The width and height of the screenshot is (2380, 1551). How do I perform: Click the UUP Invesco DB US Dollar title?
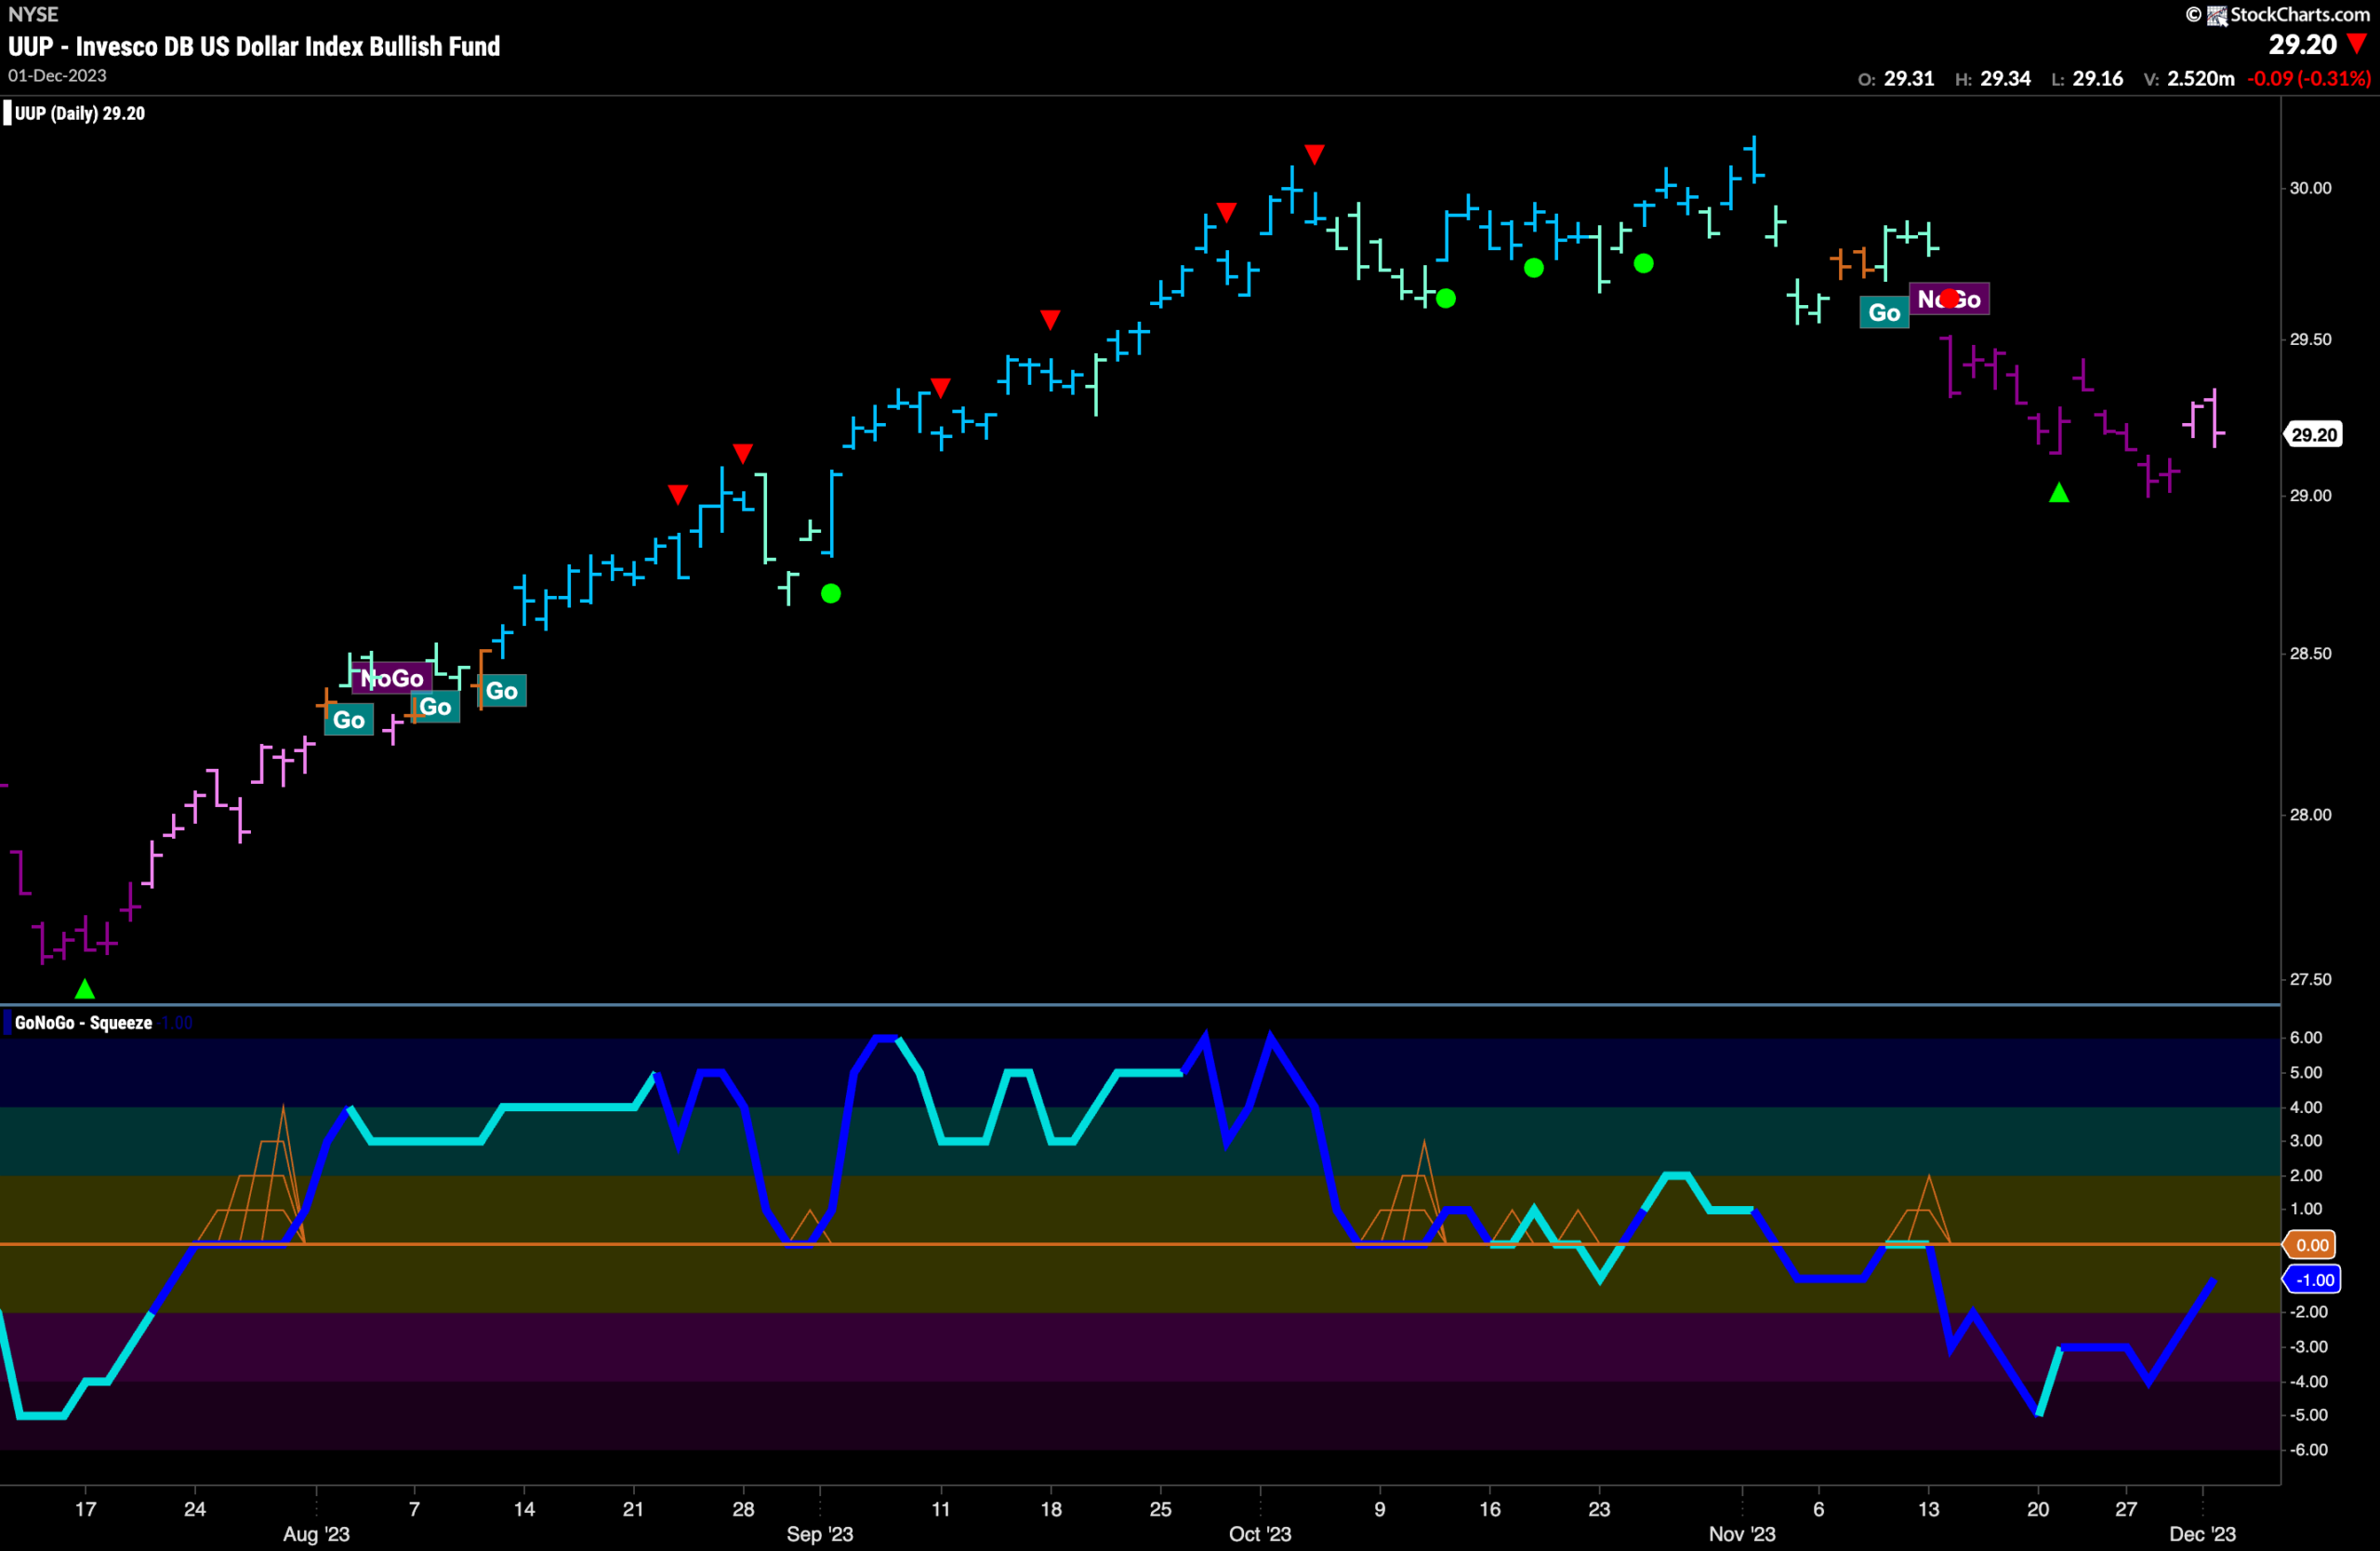[254, 46]
